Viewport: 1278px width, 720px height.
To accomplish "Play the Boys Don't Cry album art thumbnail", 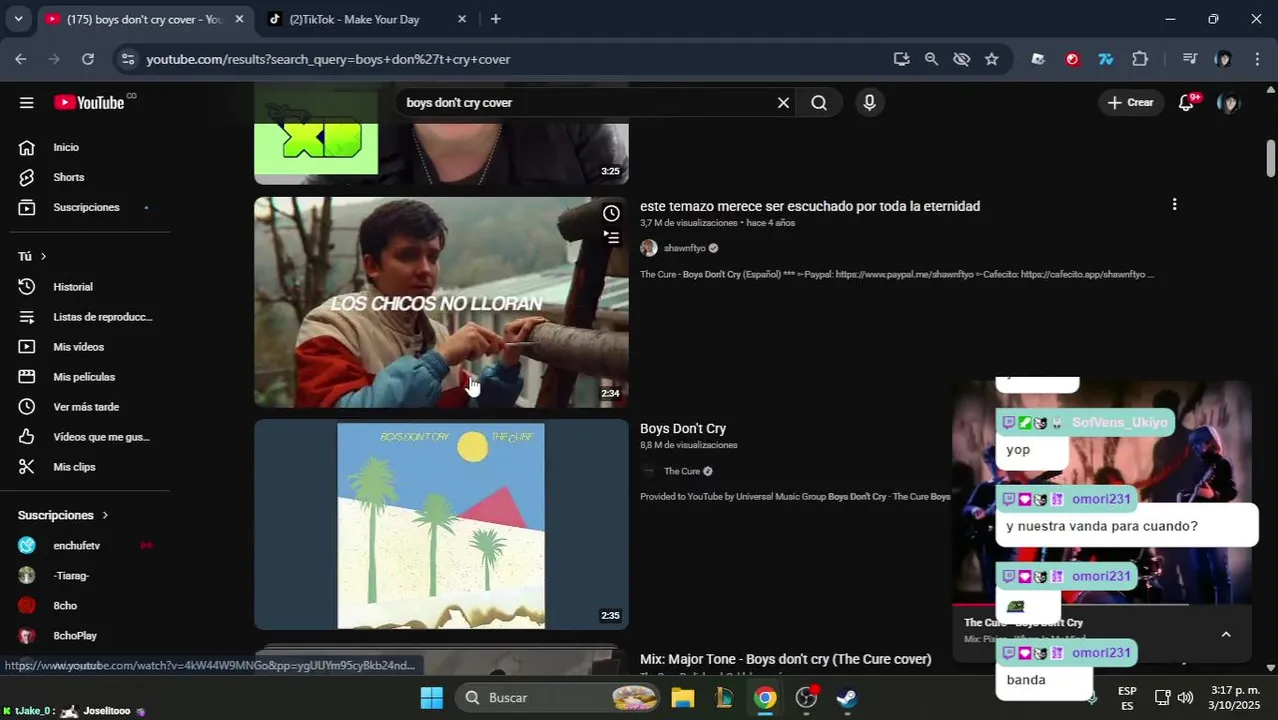I will click(441, 524).
